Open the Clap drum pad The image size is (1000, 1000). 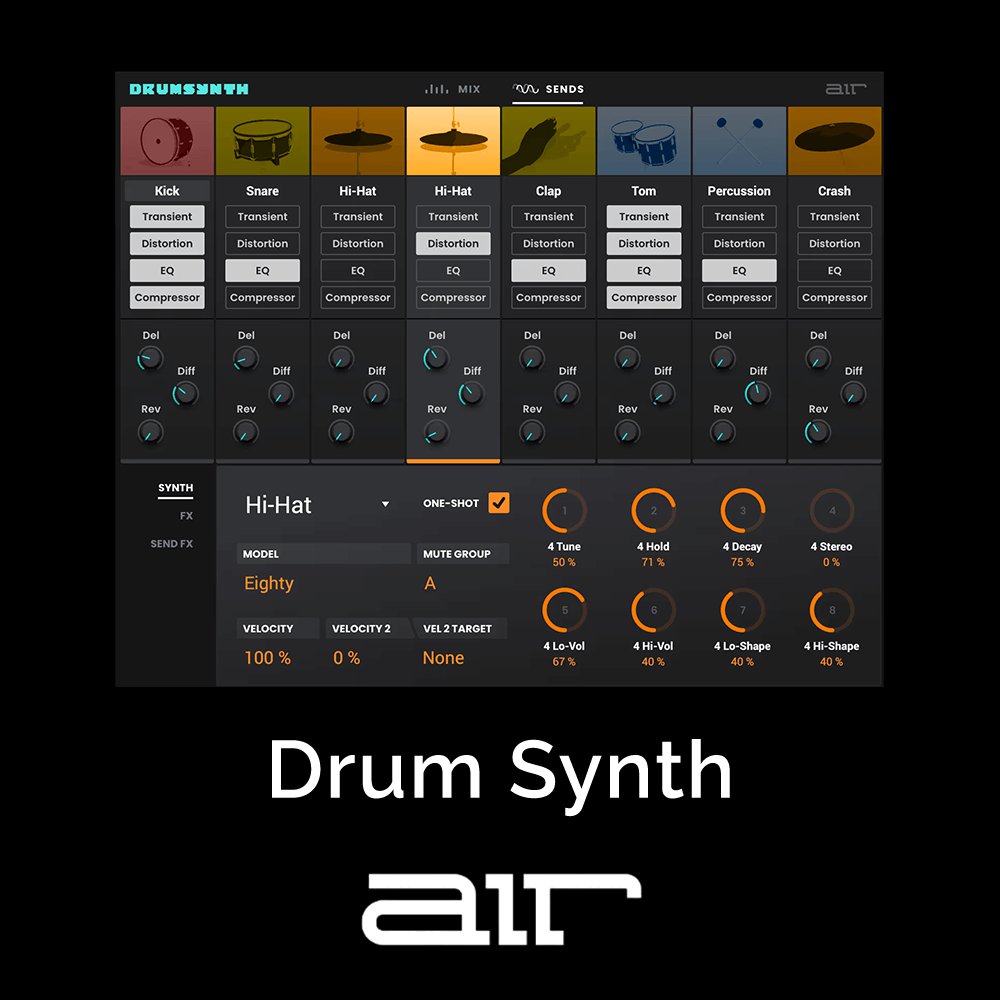(x=548, y=140)
